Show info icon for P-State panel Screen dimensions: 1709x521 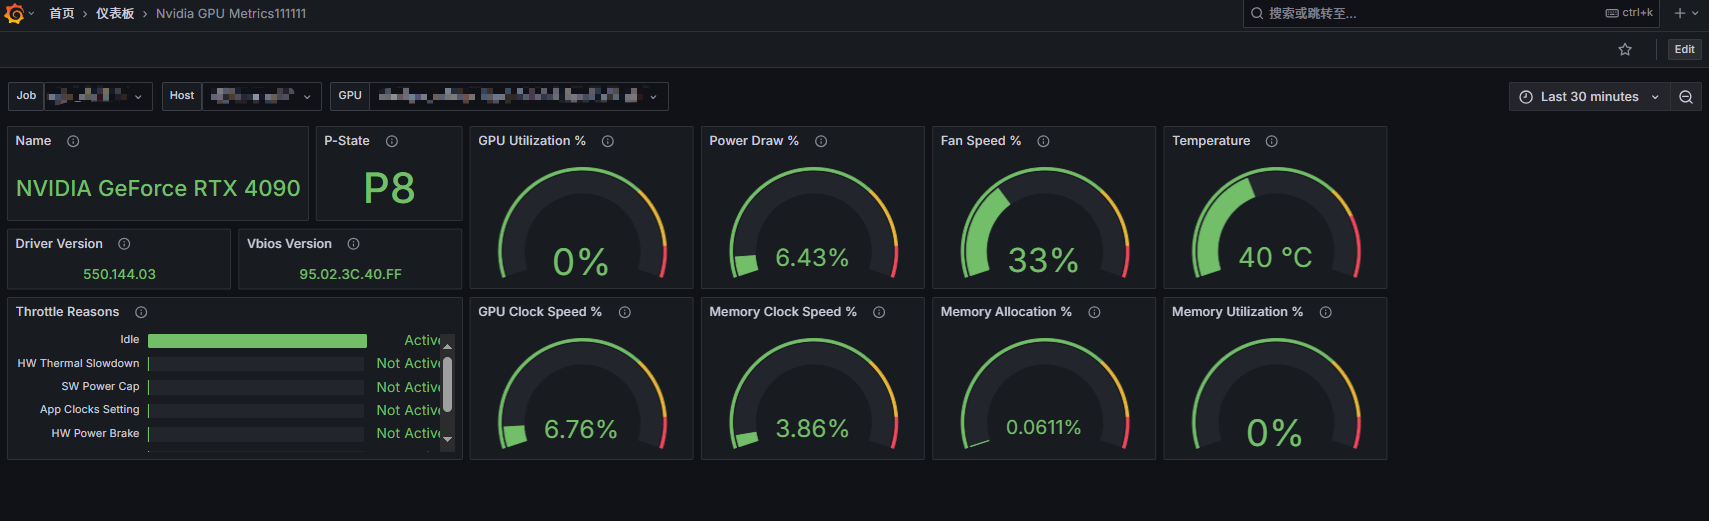[392, 141]
